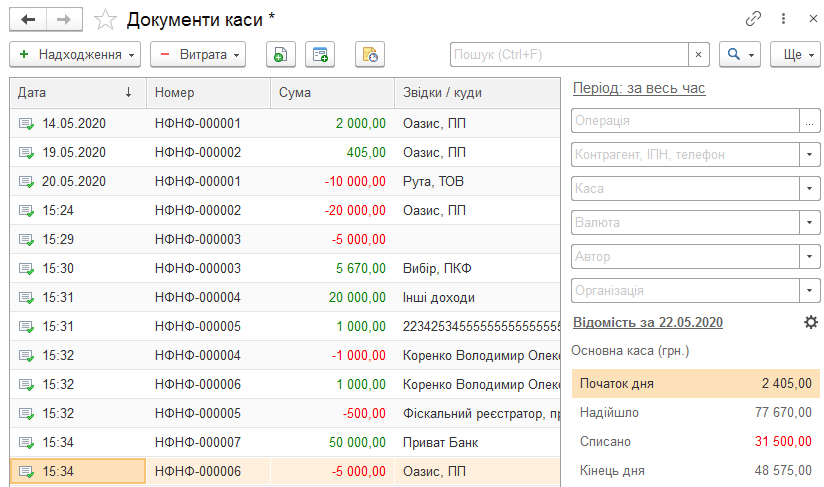The height and width of the screenshot is (487, 824).
Task: Open the gear settings for Відомість
Action: click(x=811, y=322)
